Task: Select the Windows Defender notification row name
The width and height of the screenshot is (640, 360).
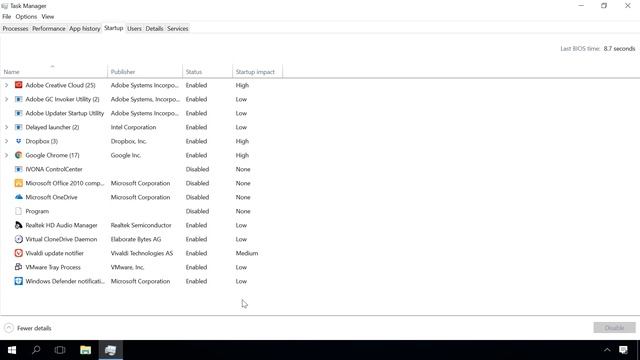Action: [x=64, y=281]
